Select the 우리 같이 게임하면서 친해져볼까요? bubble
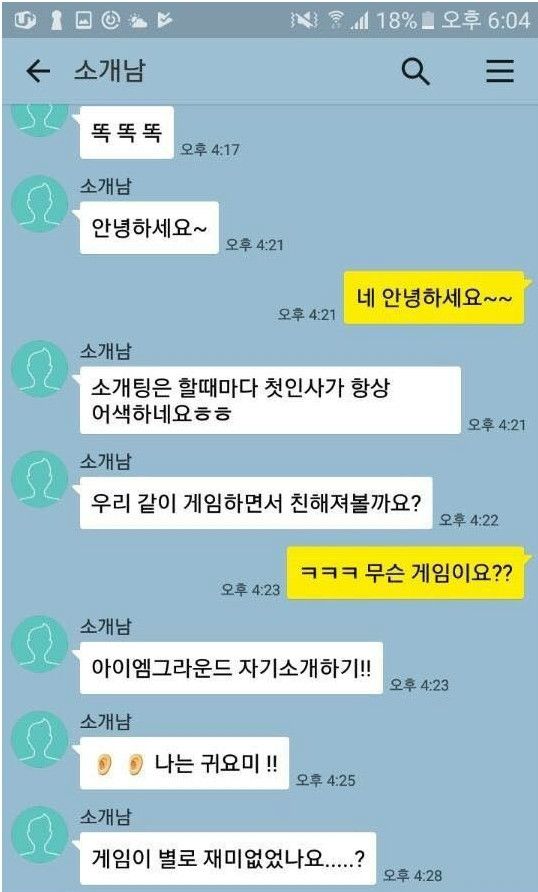 pyautogui.click(x=256, y=503)
